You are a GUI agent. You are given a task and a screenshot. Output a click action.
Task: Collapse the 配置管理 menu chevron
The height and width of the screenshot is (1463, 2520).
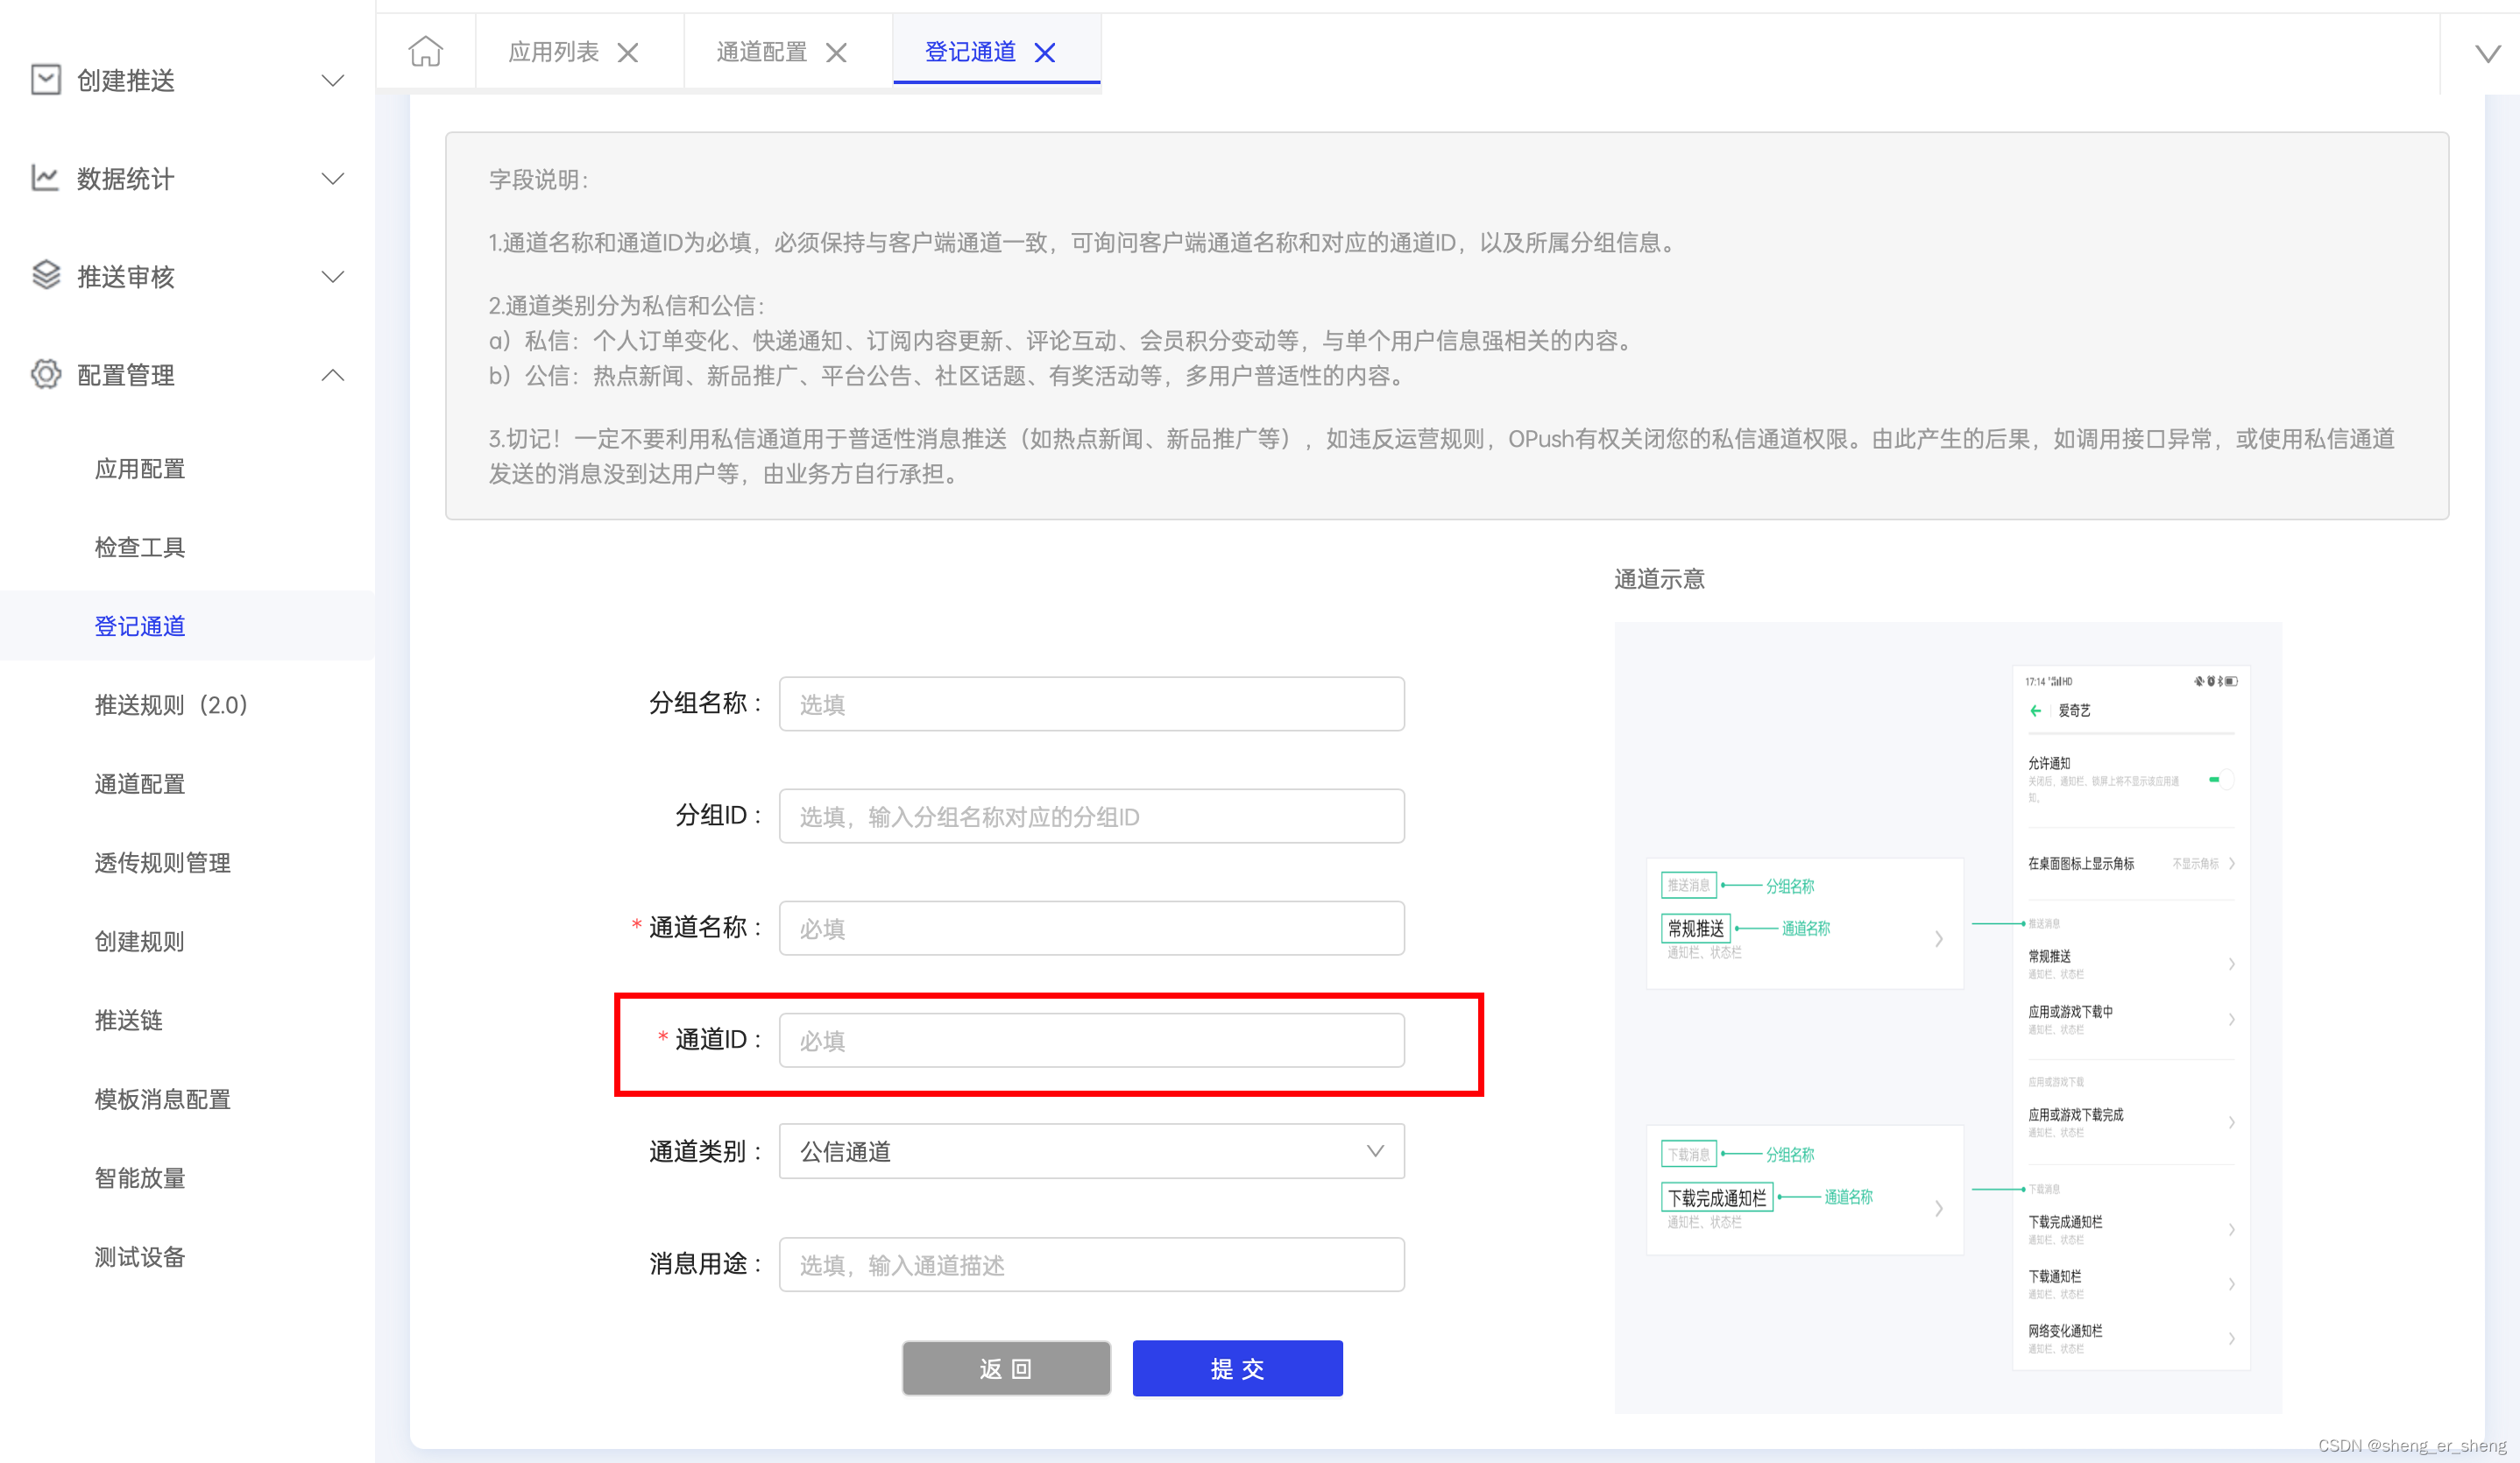pyautogui.click(x=333, y=375)
